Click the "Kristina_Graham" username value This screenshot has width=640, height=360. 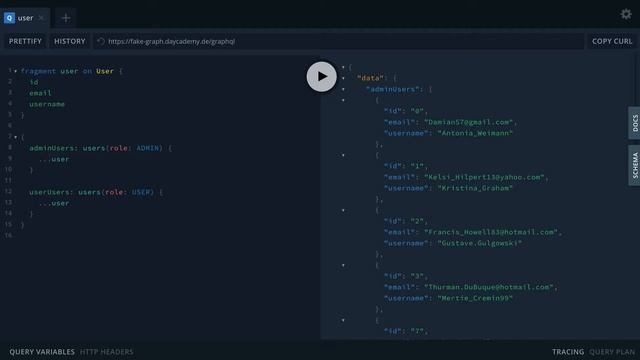pyautogui.click(x=475, y=188)
